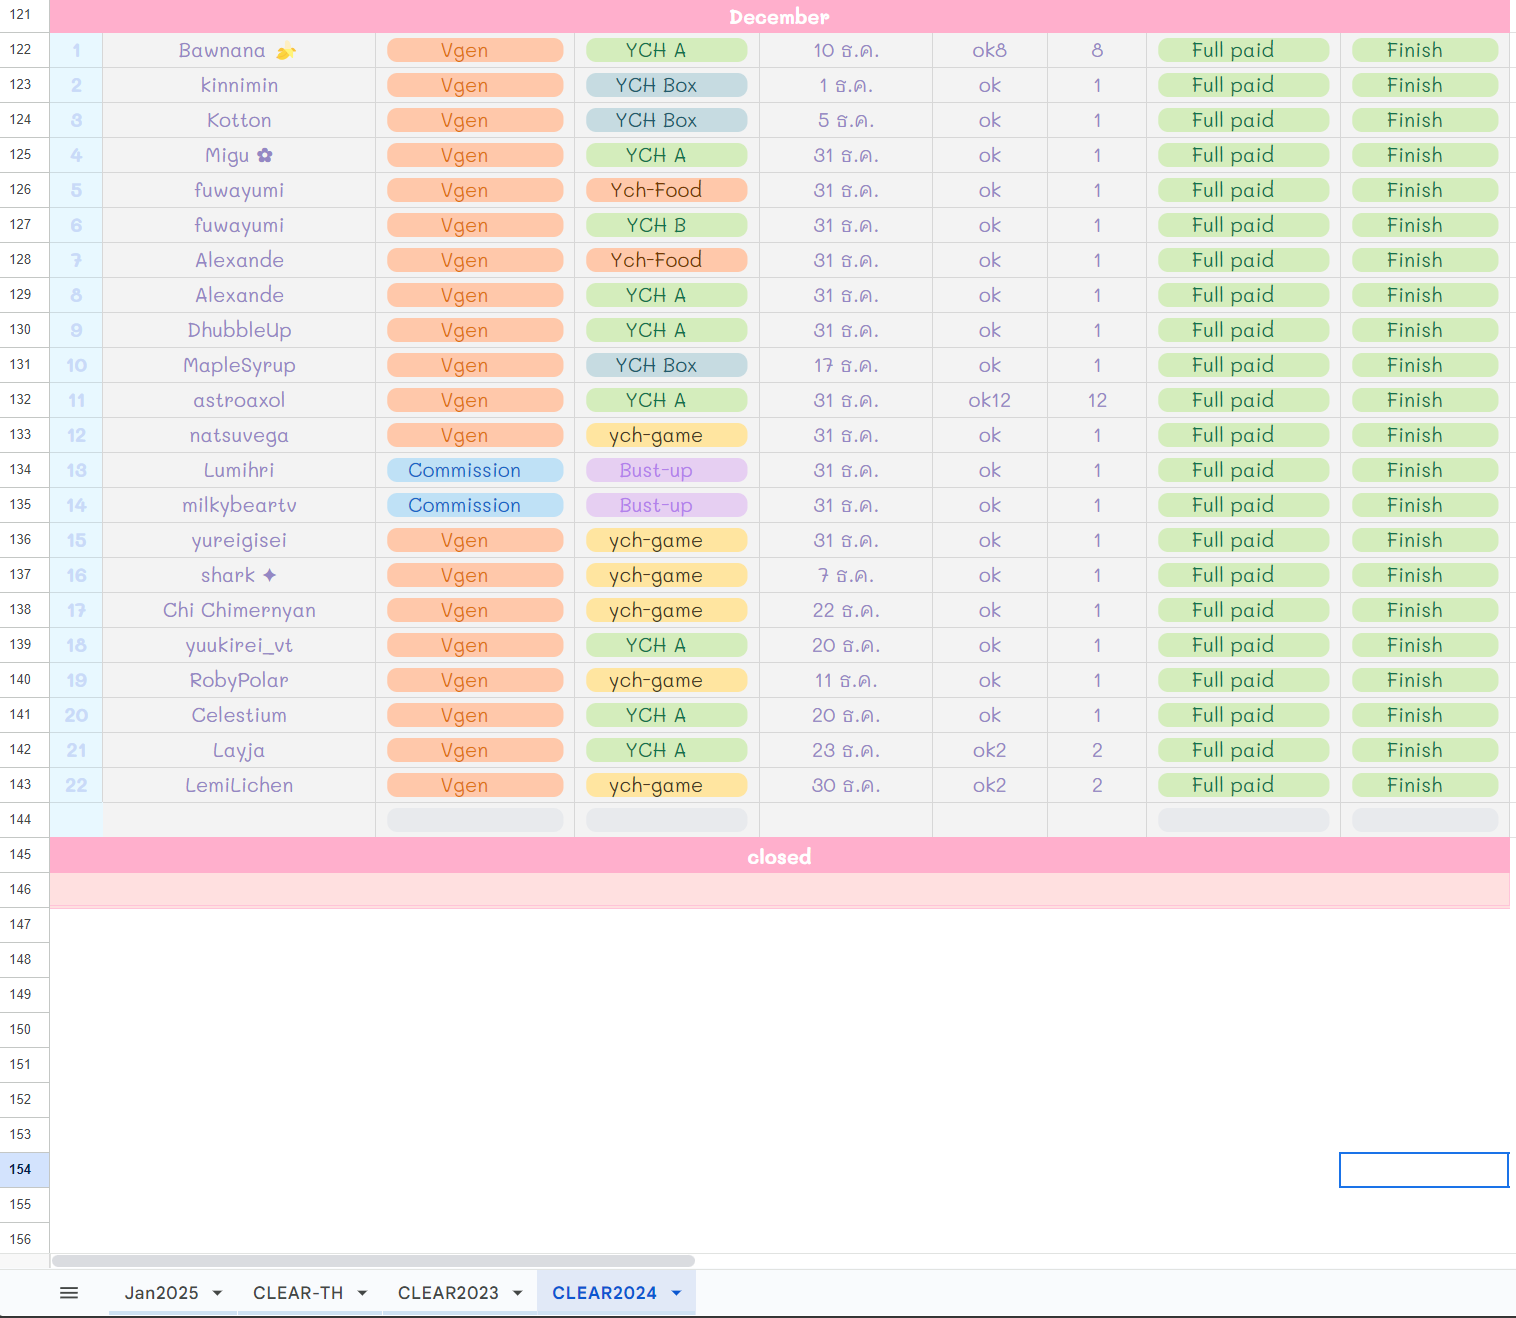Open the all sheets list icon

(x=69, y=1293)
